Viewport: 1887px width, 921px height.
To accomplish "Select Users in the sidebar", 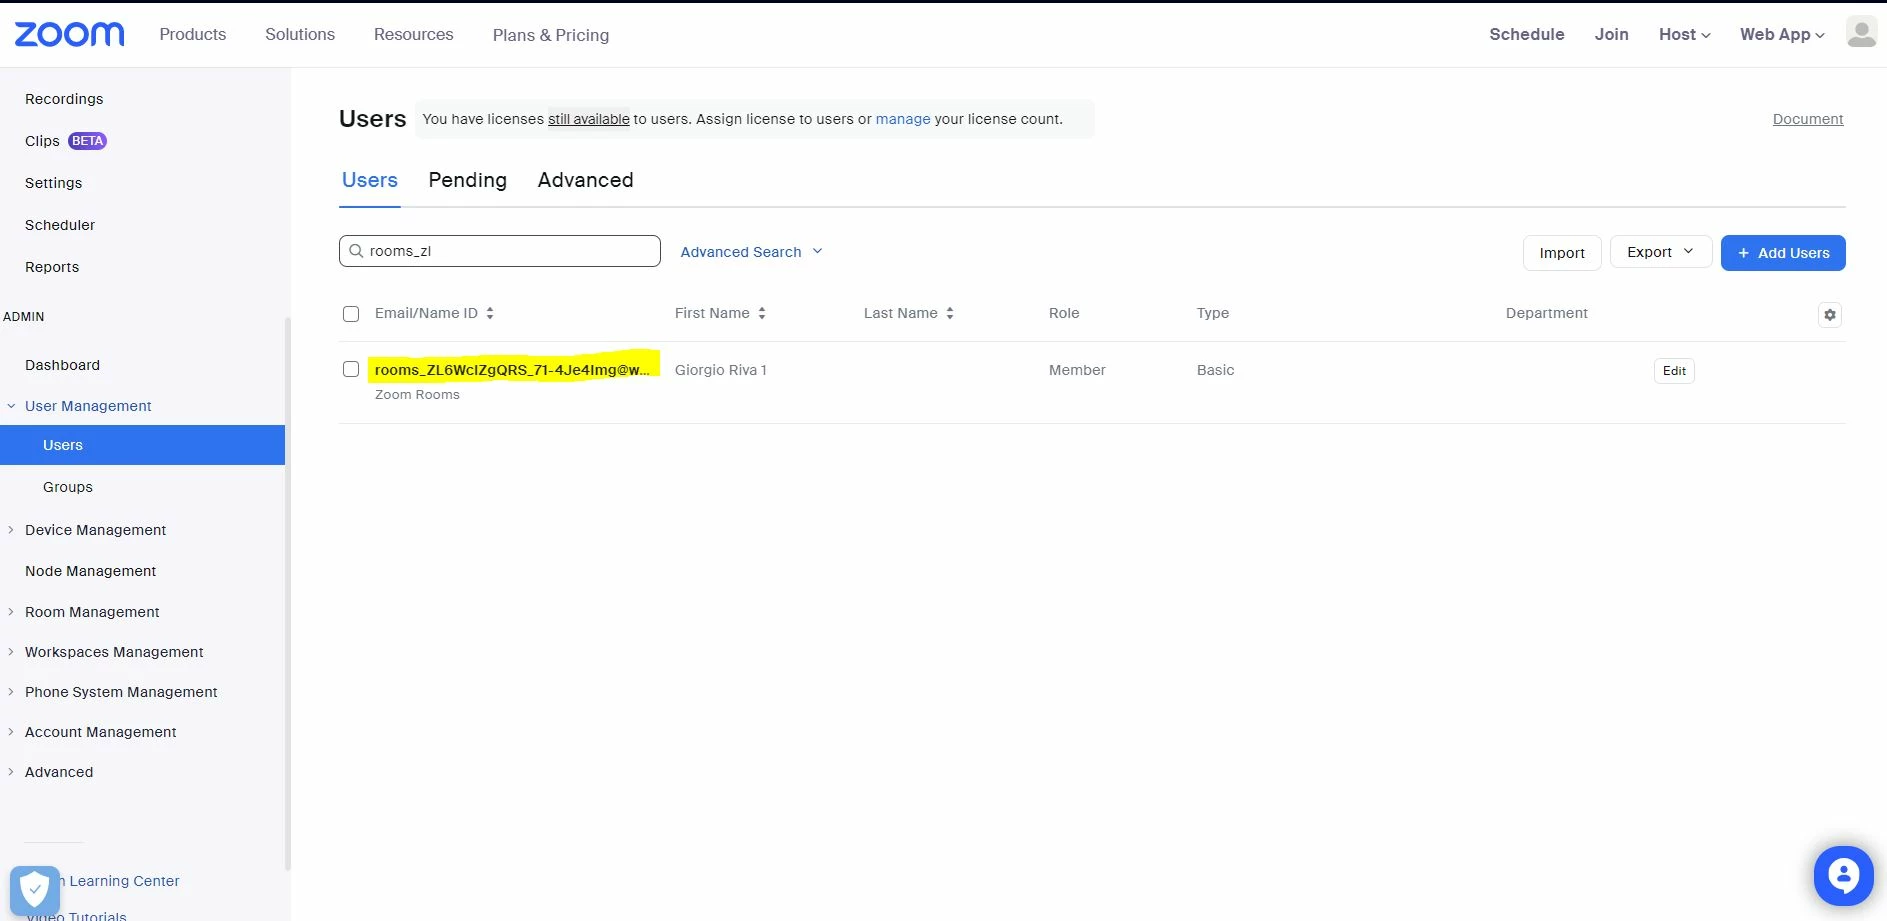I will click(x=142, y=445).
